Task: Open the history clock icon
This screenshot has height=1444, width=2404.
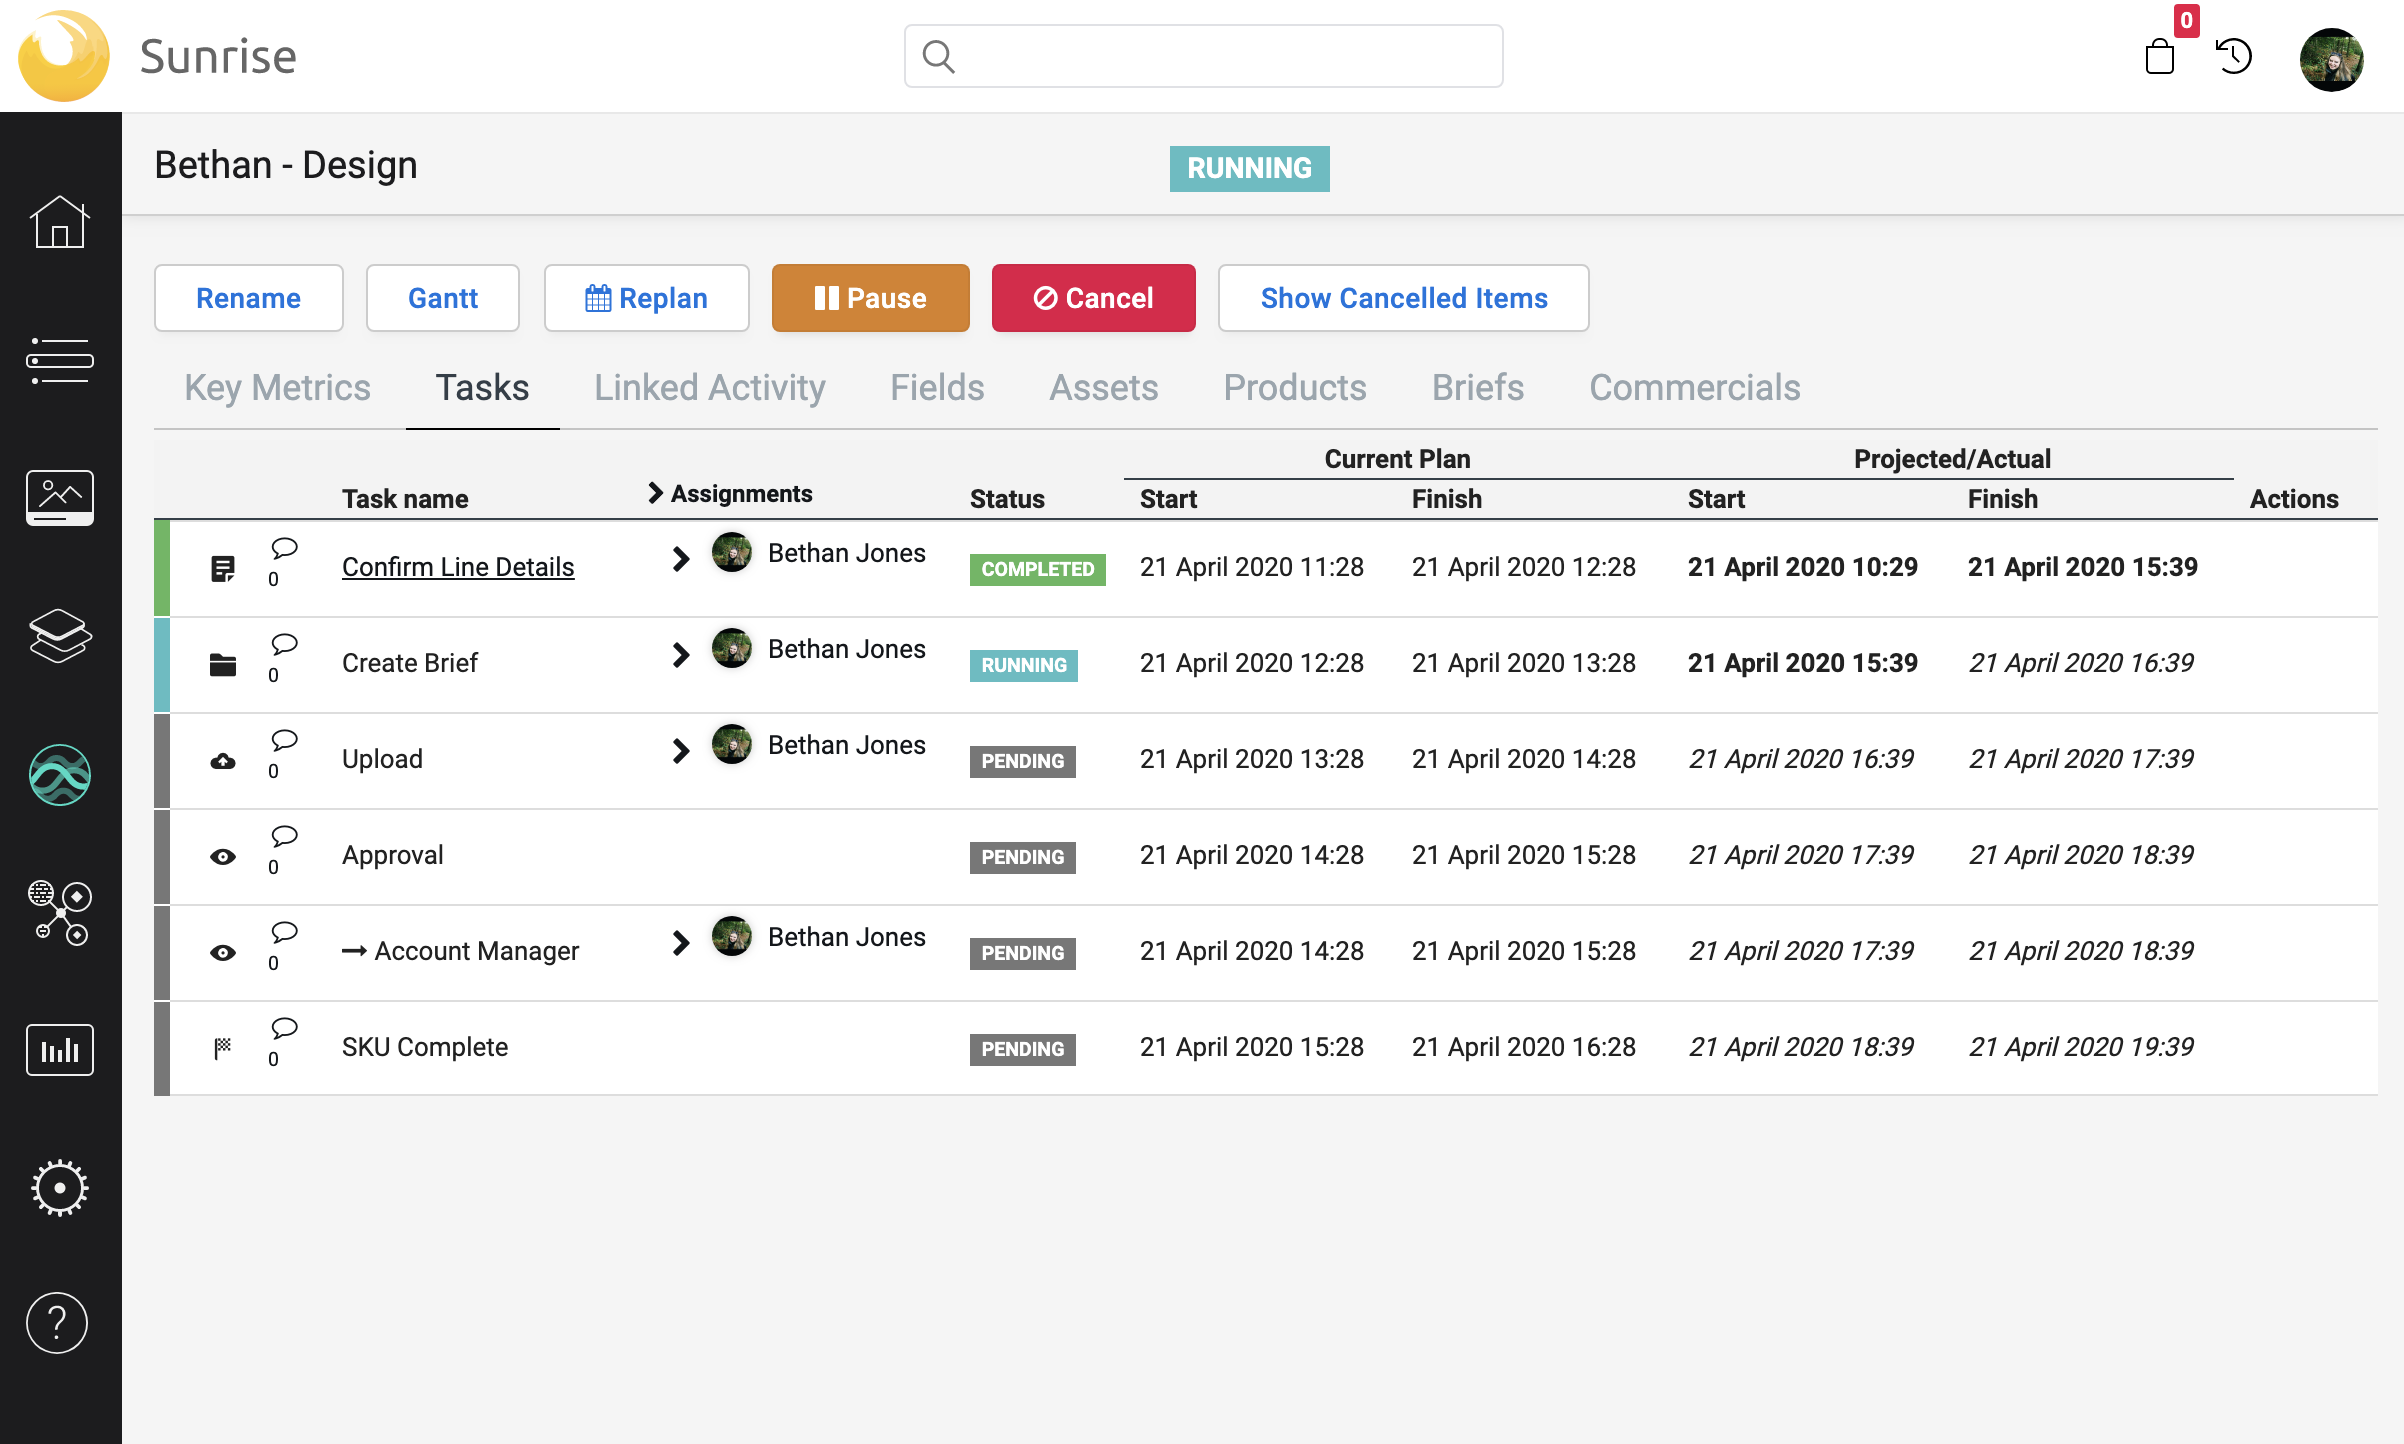Action: (2234, 57)
